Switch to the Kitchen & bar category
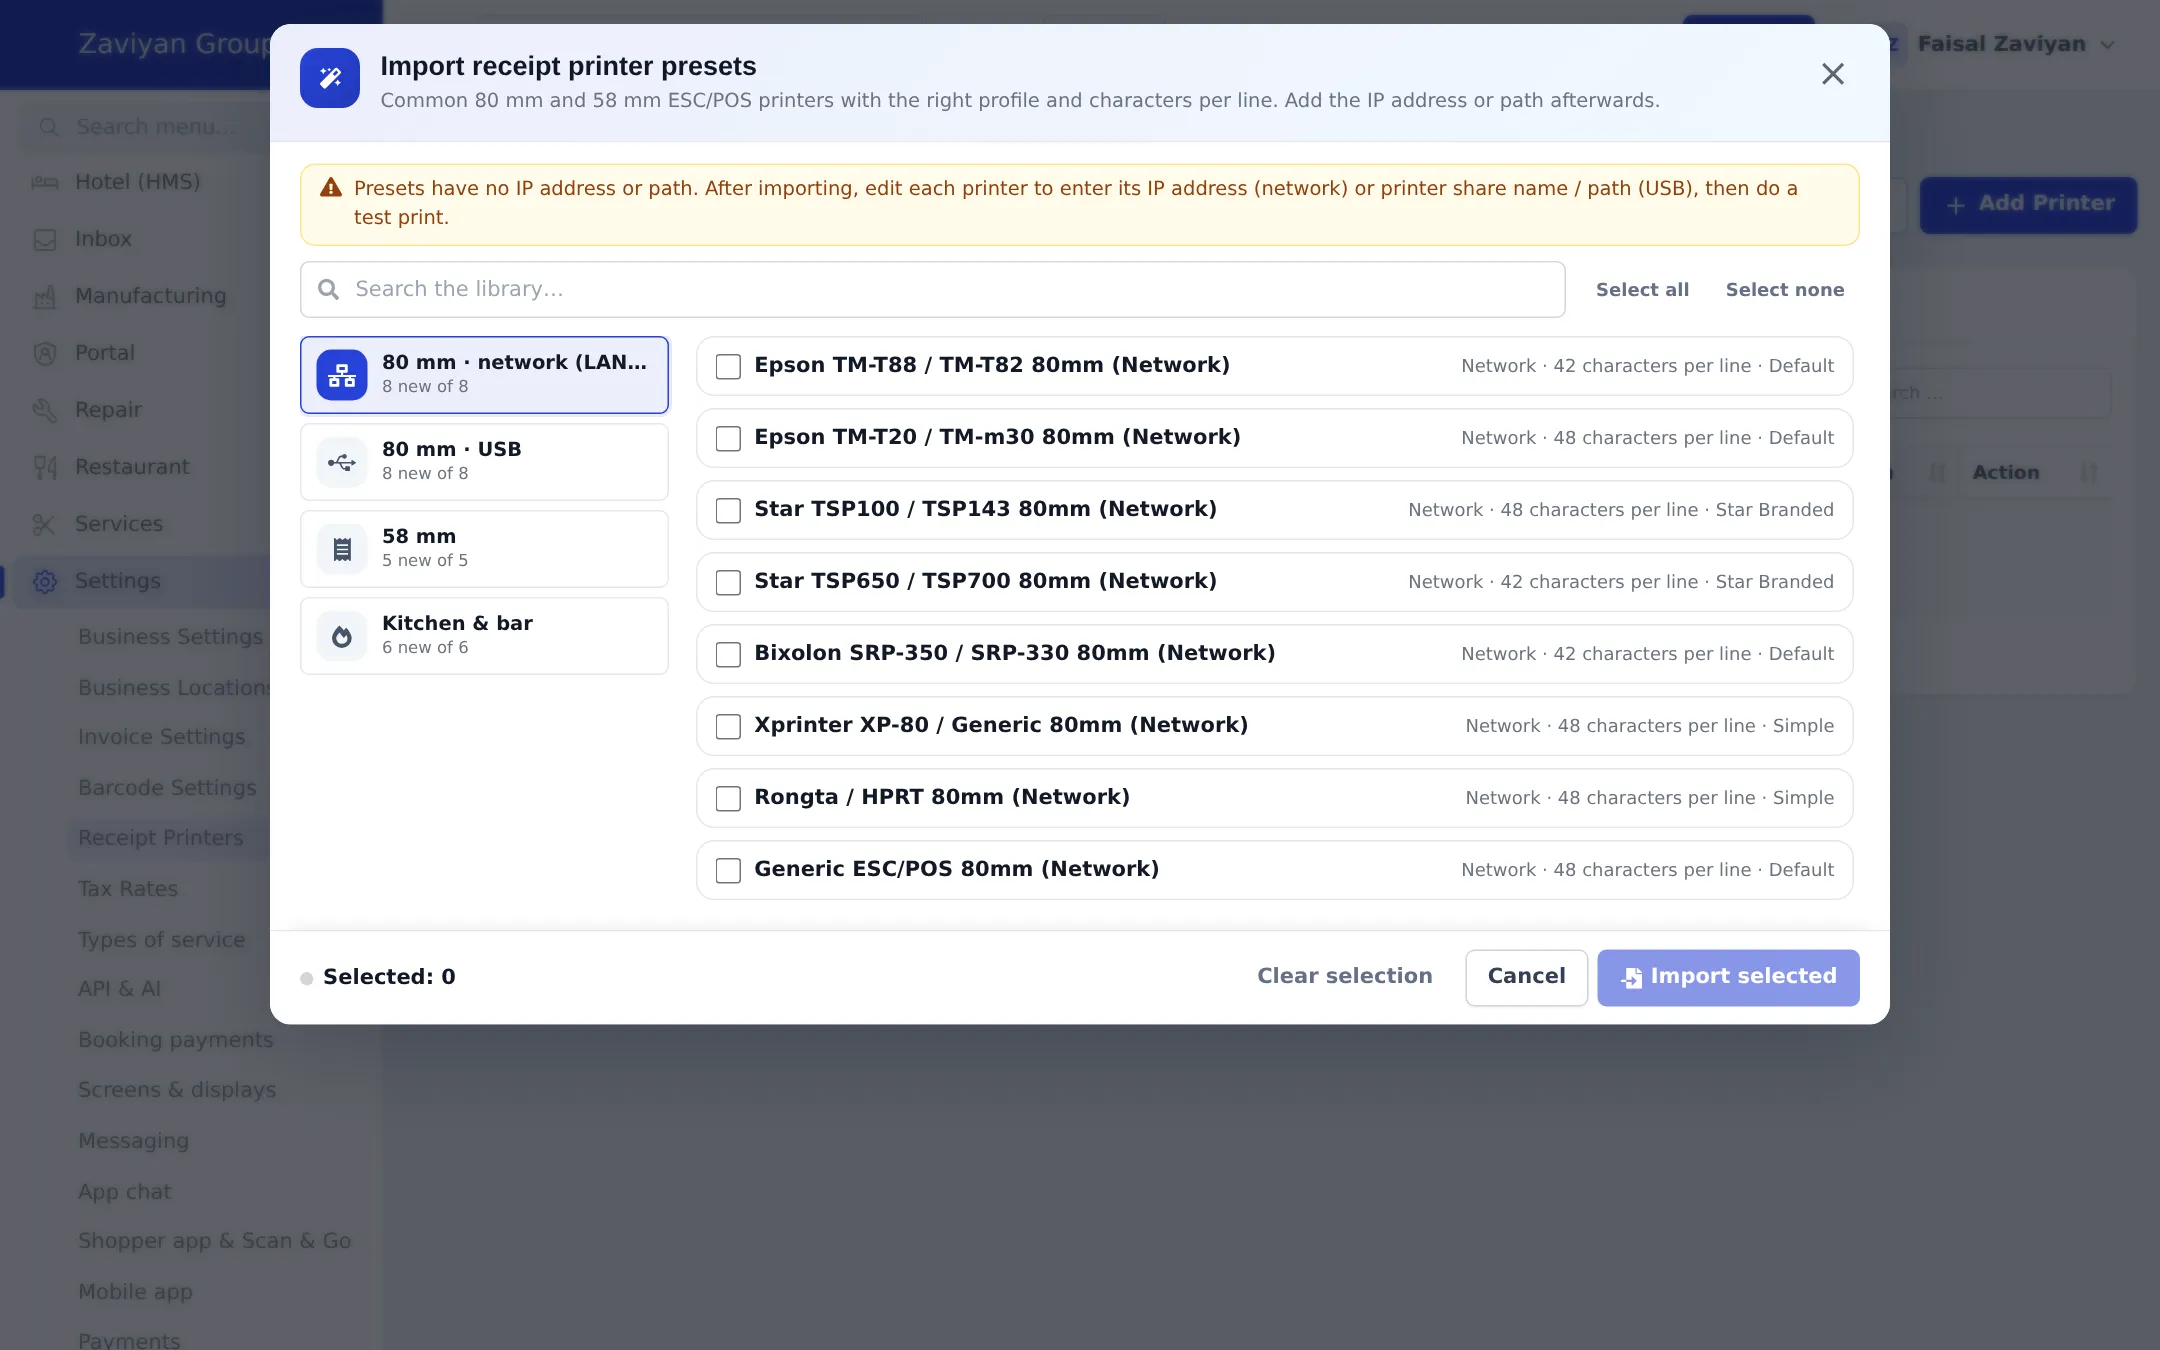Image resolution: width=2160 pixels, height=1350 pixels. click(x=484, y=636)
